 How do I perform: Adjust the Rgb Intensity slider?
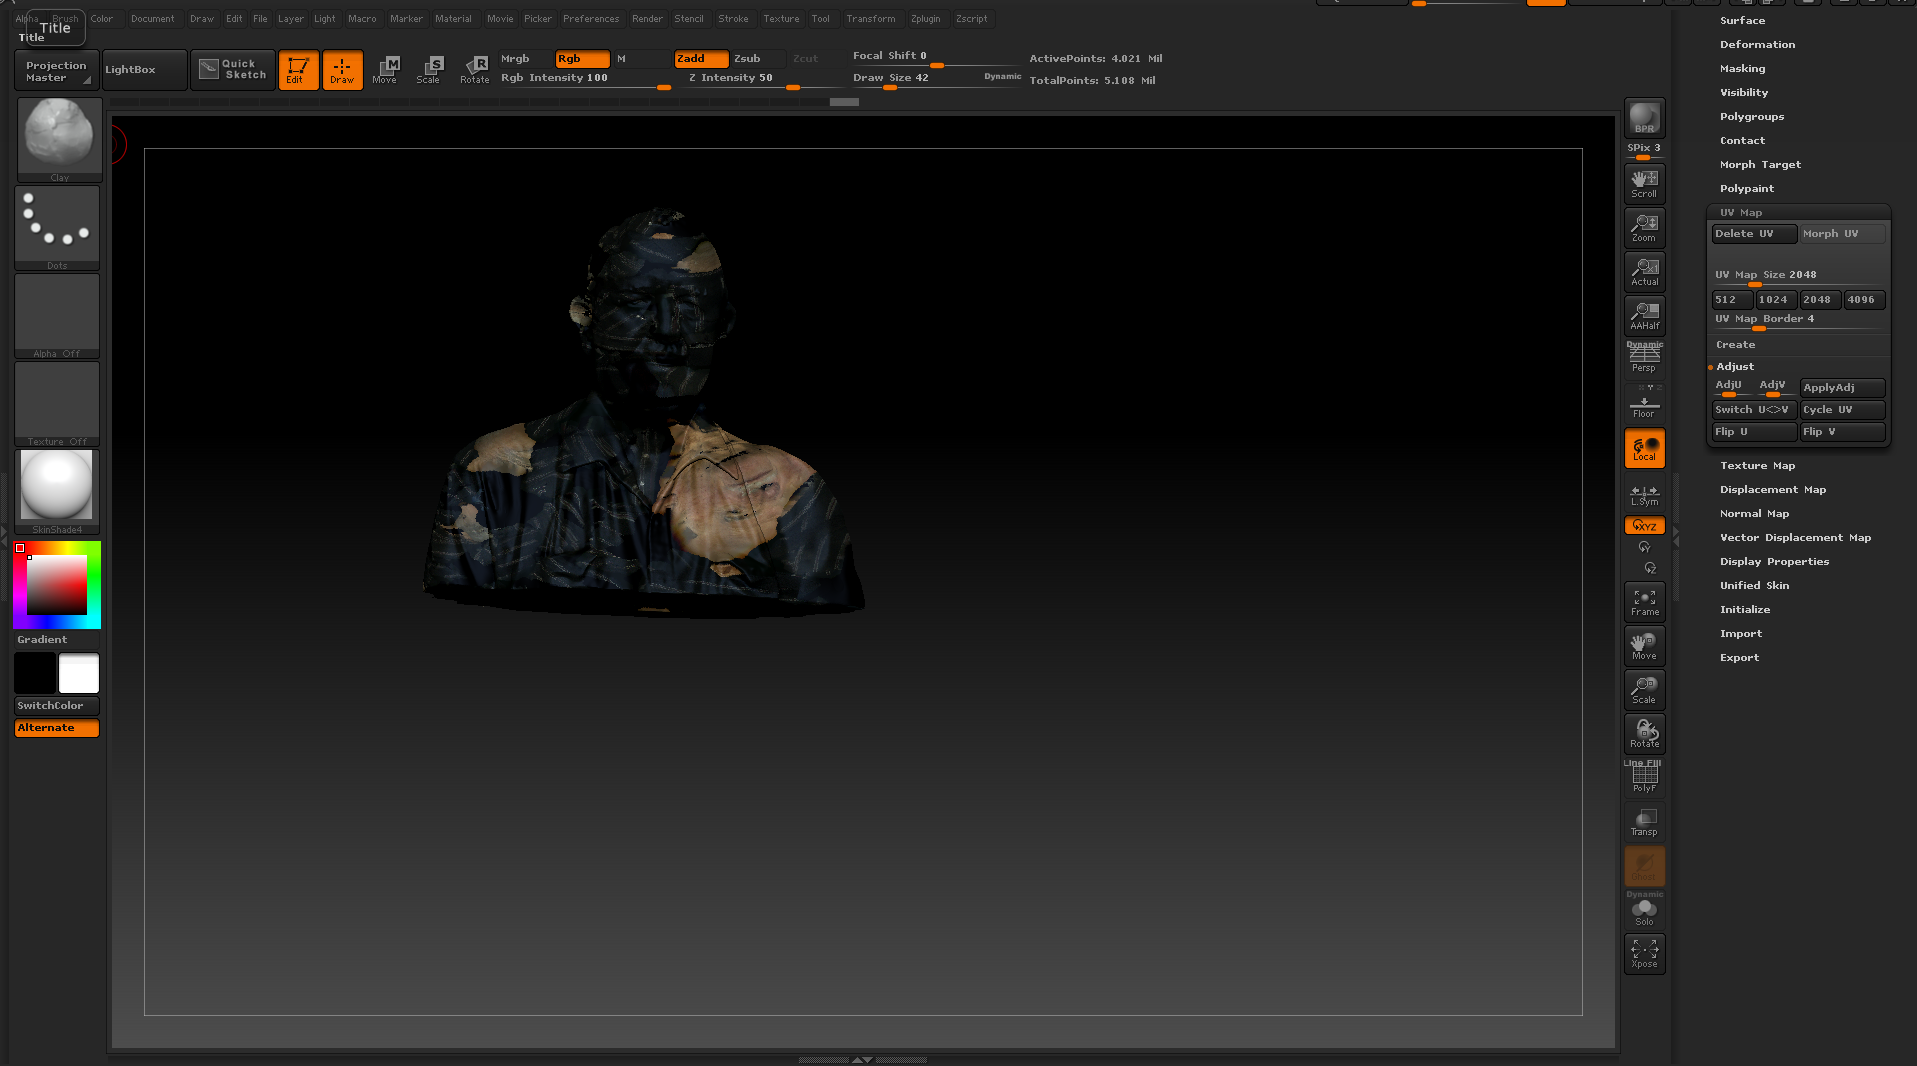point(585,79)
